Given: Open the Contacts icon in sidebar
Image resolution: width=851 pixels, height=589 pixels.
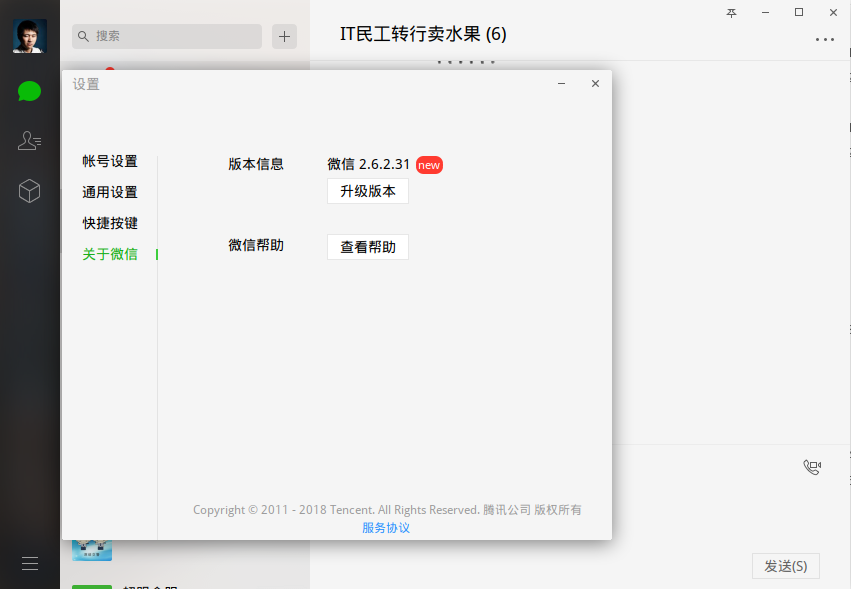Looking at the screenshot, I should point(29,141).
